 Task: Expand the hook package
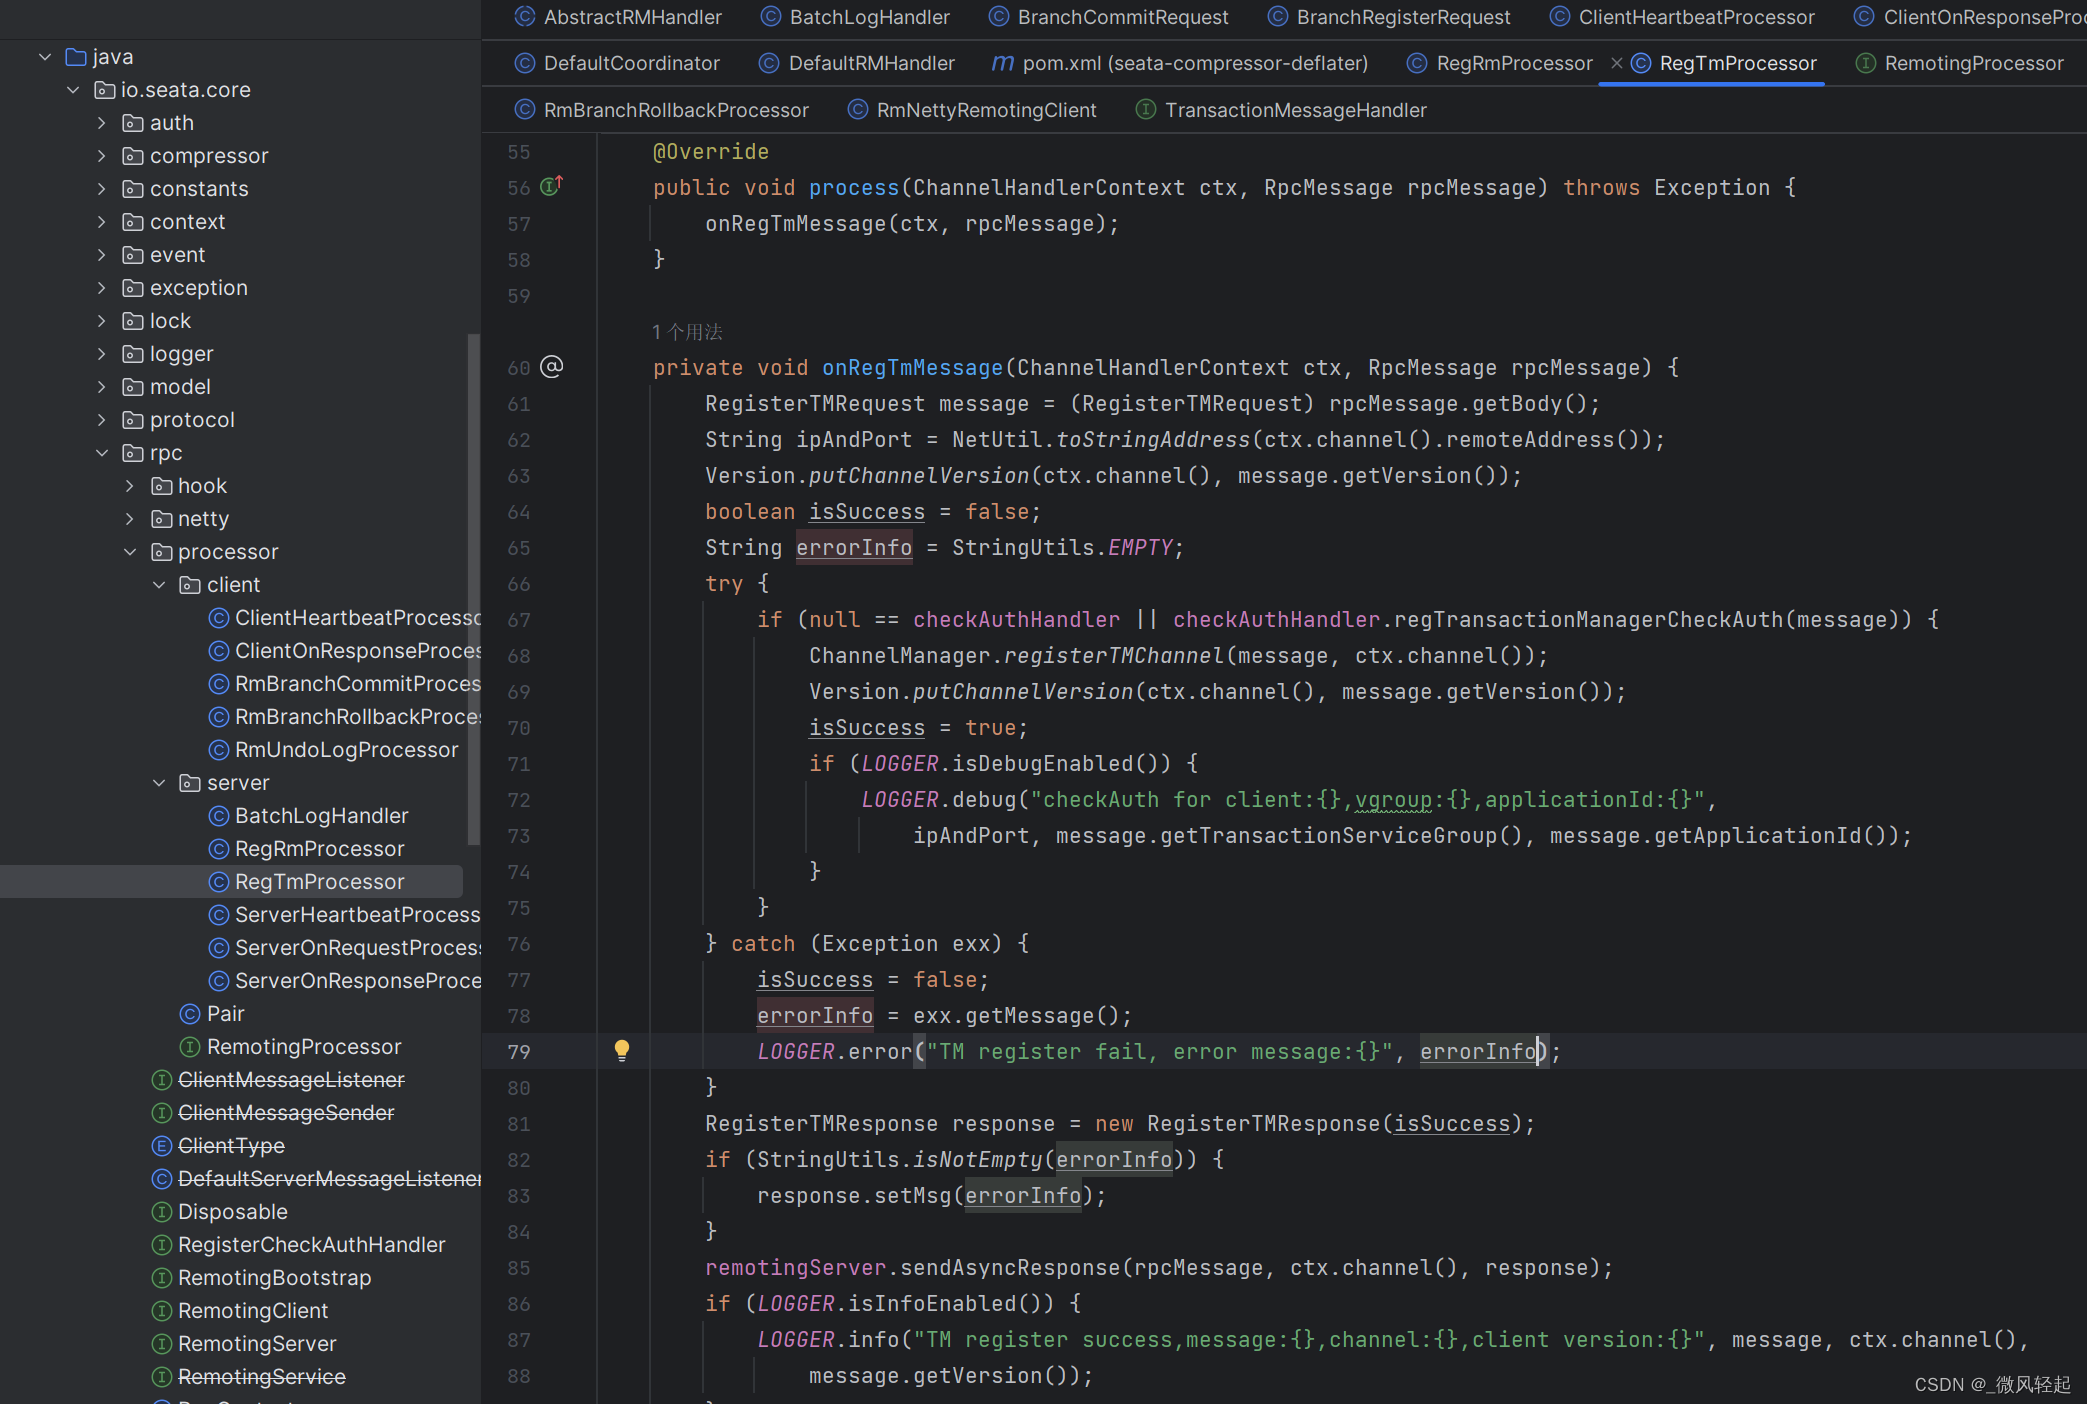129,486
